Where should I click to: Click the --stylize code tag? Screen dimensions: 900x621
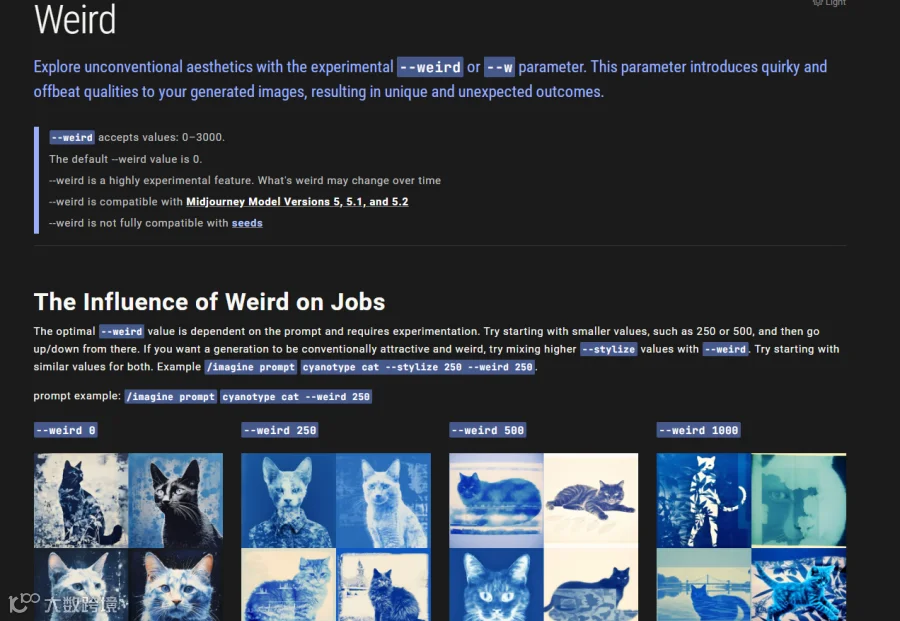608,349
